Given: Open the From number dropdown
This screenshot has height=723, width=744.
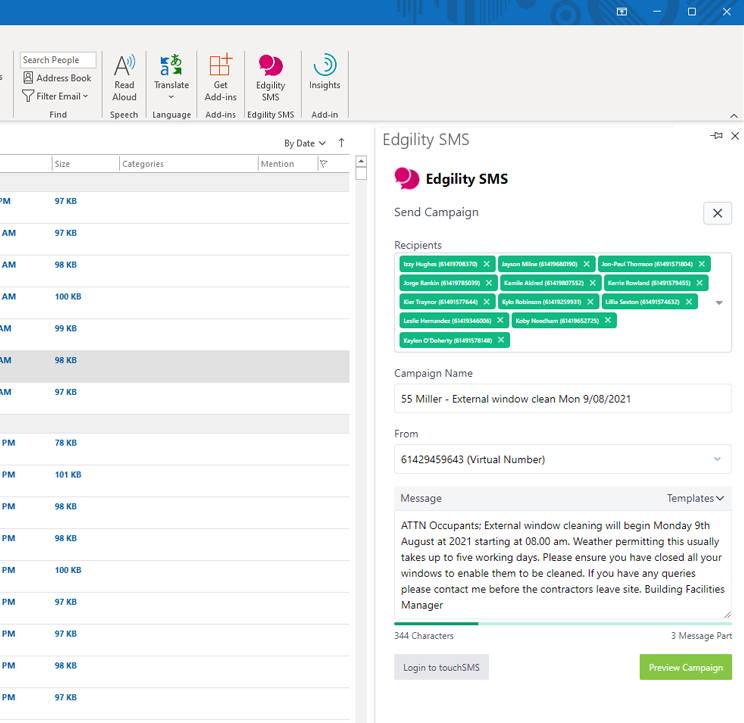Looking at the screenshot, I should tap(563, 459).
